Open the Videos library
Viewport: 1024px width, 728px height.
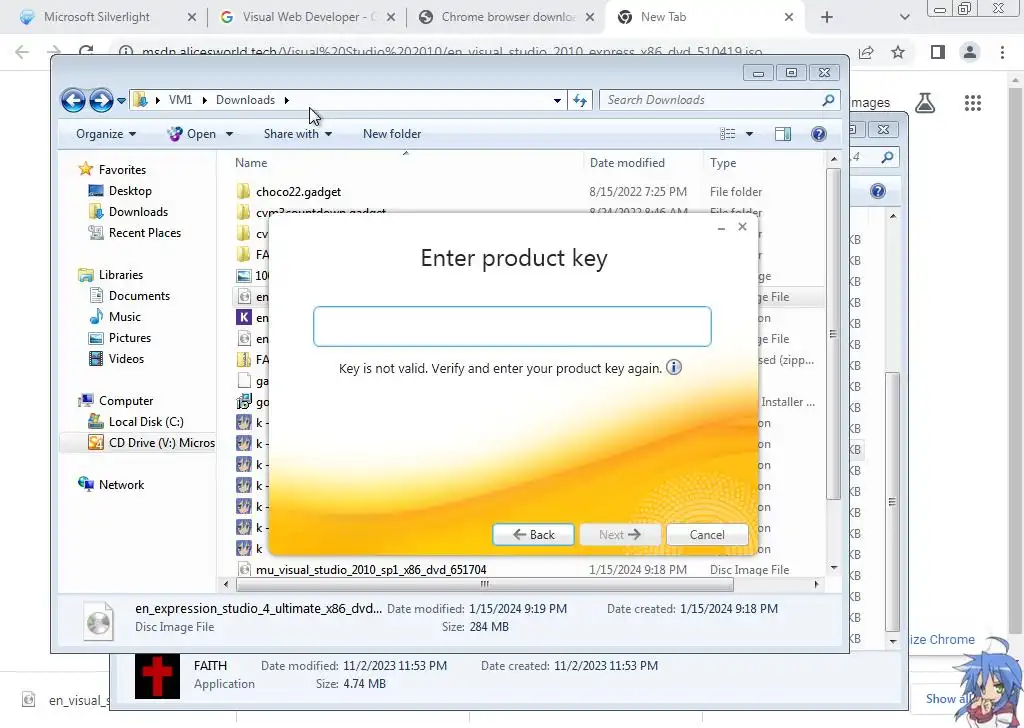click(x=126, y=358)
